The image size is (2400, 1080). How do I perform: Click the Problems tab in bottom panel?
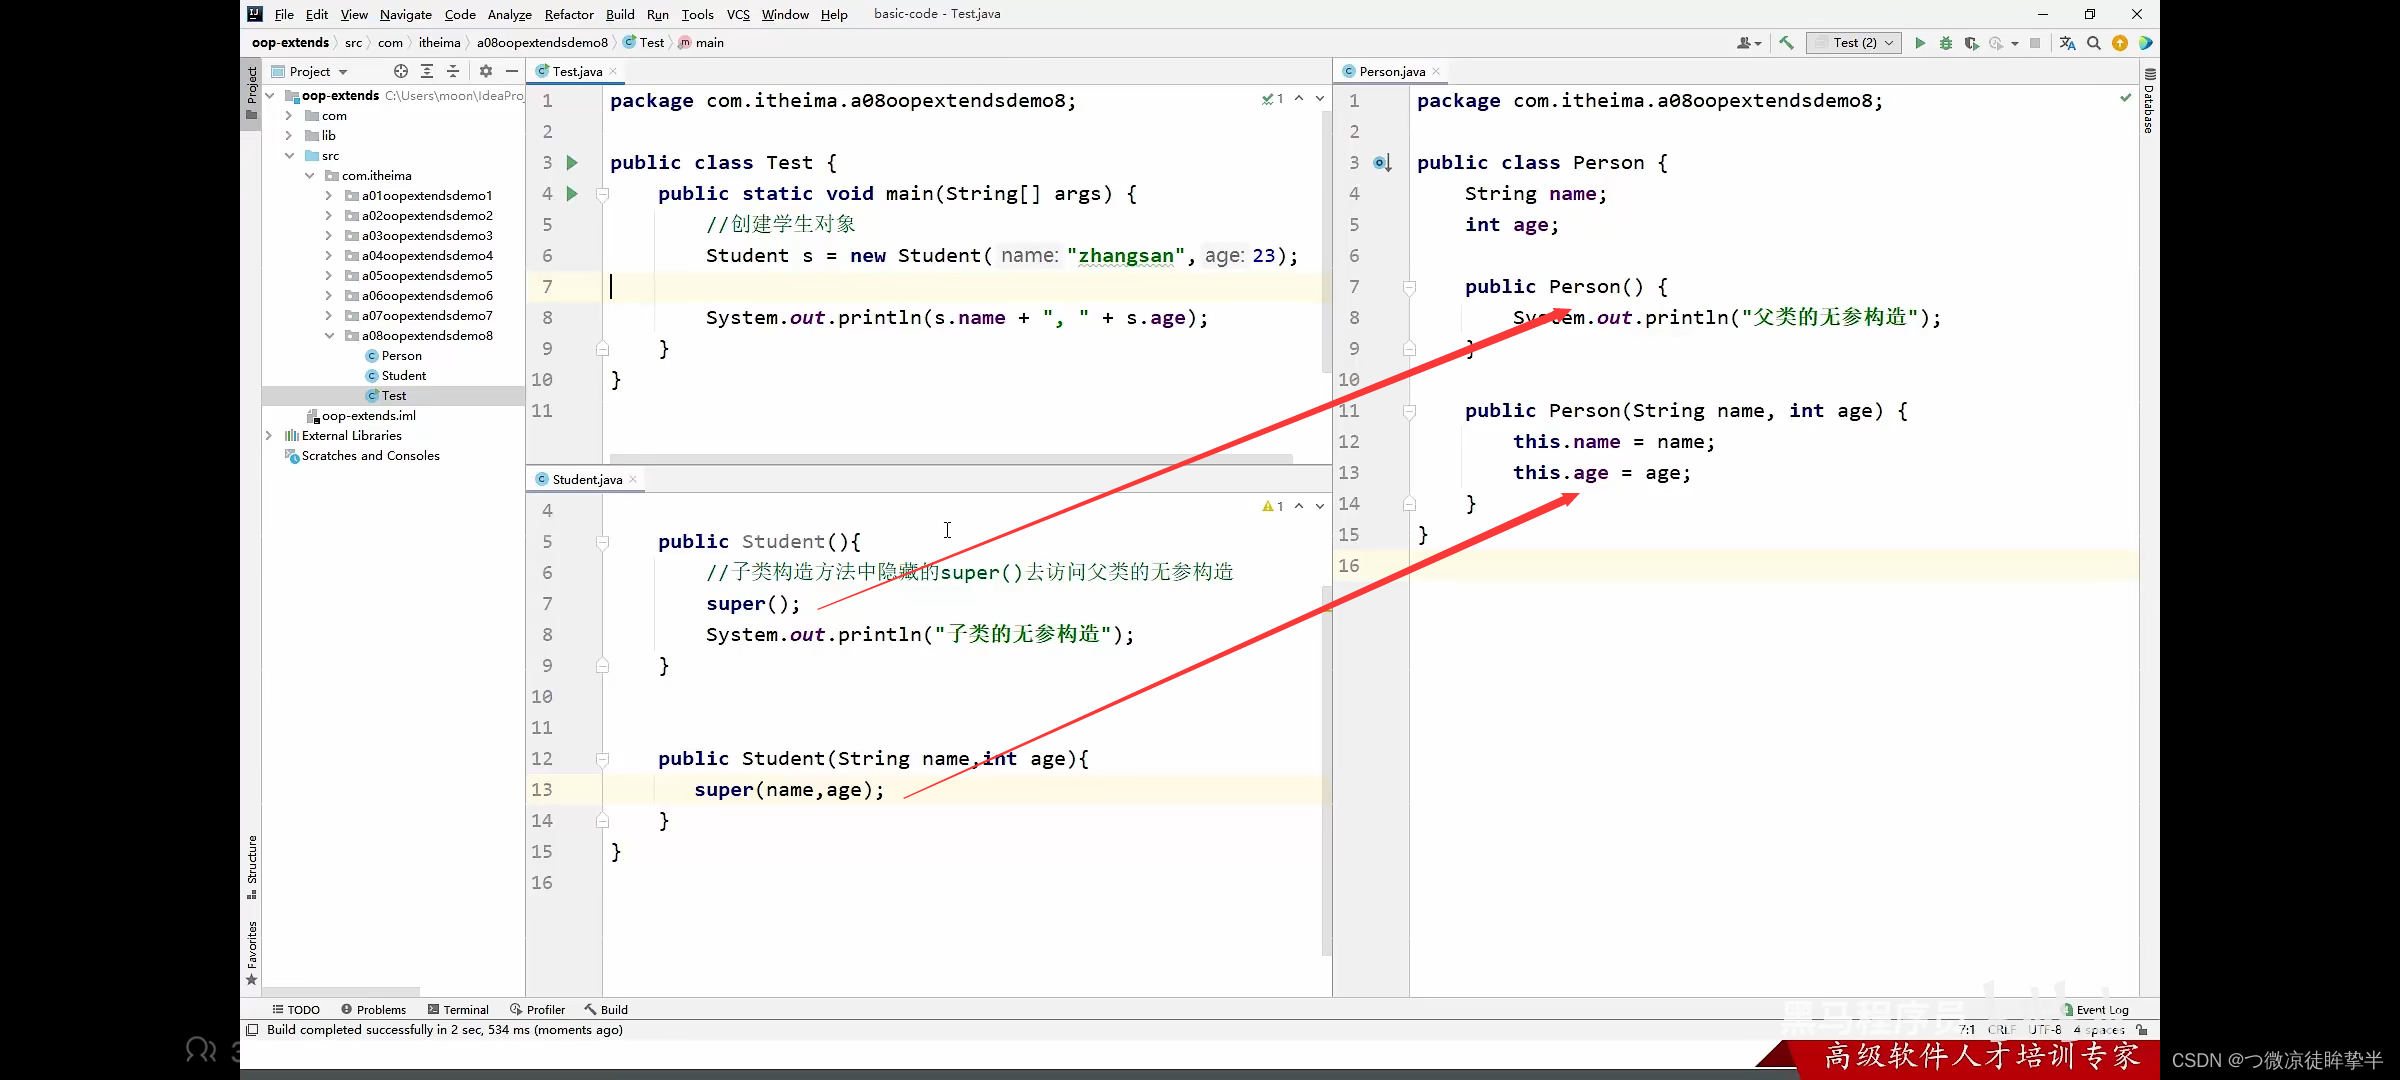click(x=380, y=1008)
